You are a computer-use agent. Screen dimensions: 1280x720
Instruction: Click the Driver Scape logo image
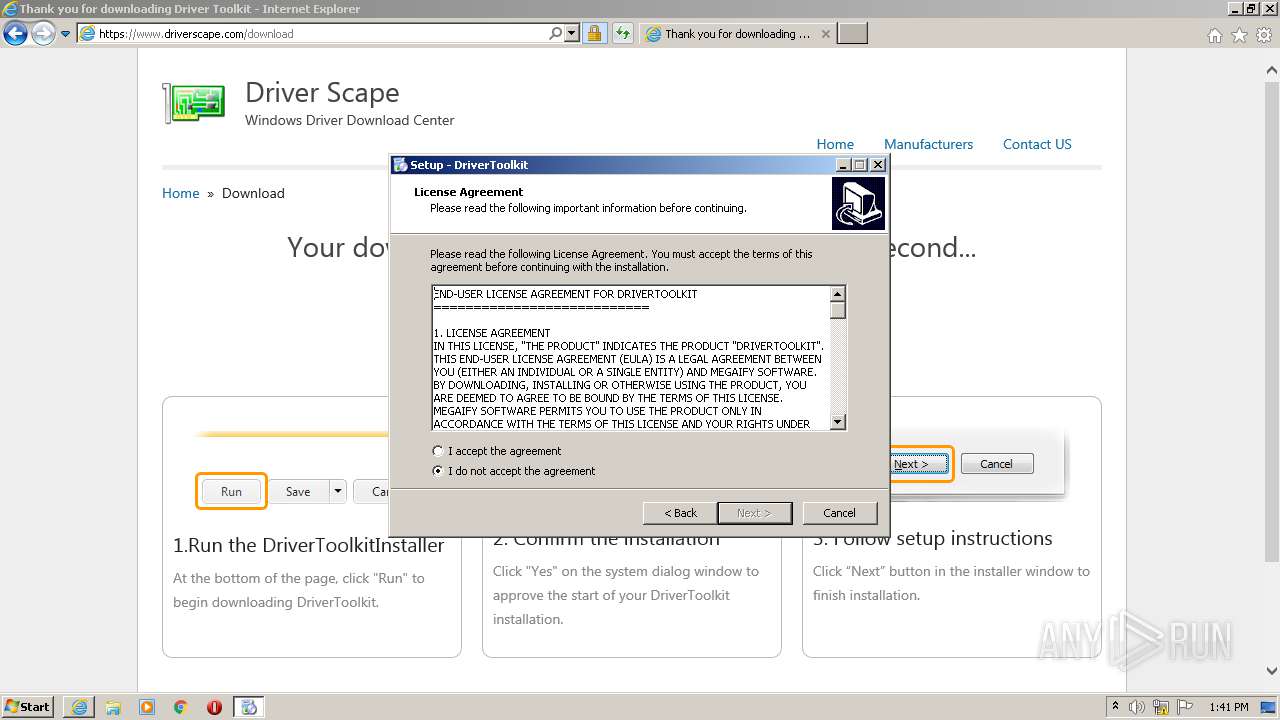pos(194,103)
